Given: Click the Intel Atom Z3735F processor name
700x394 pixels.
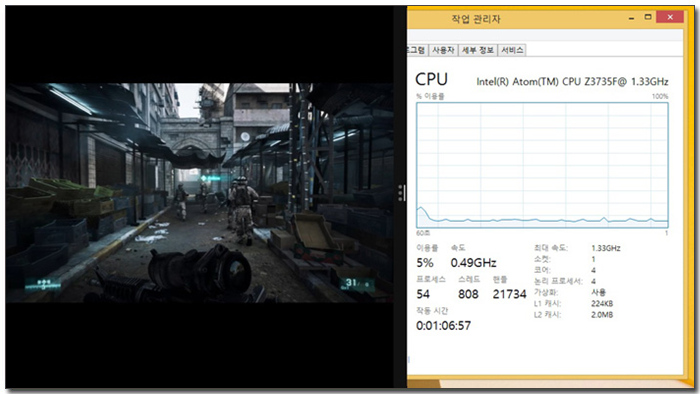Looking at the screenshot, I should [572, 82].
